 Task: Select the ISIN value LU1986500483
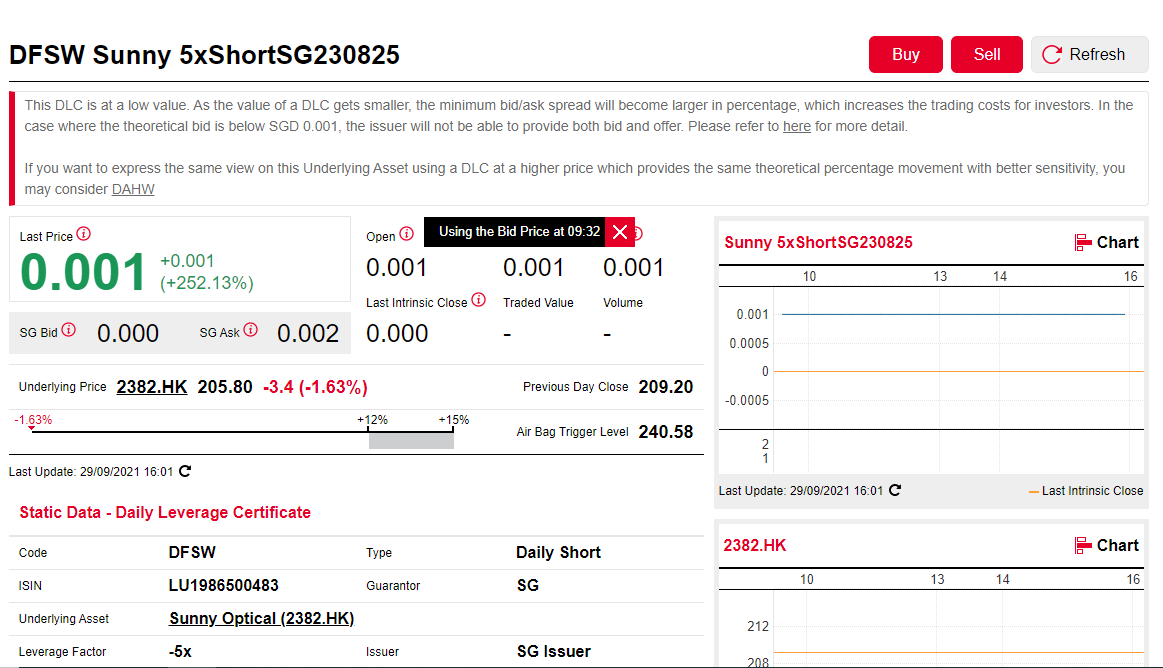223,586
